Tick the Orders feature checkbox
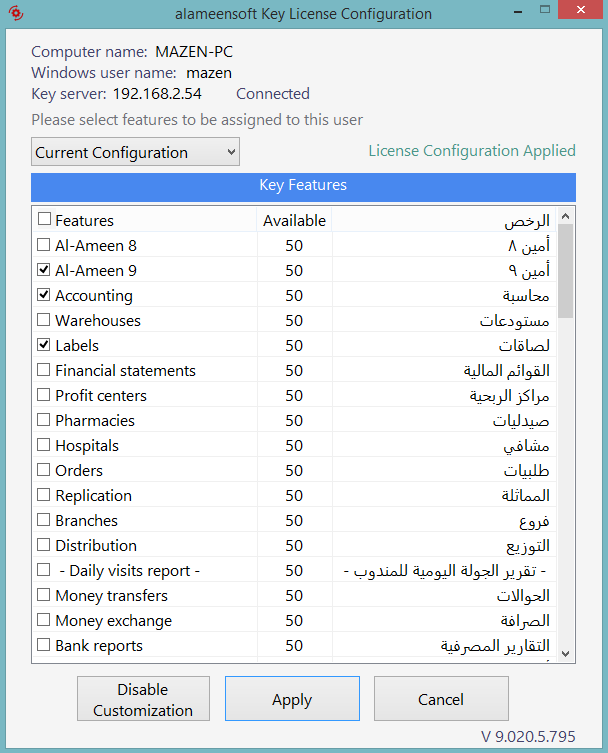Image resolution: width=608 pixels, height=753 pixels. [x=44, y=470]
